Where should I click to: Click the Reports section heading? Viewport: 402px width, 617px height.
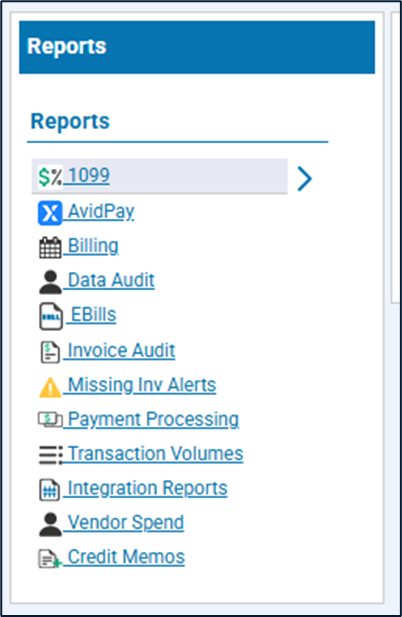(70, 121)
